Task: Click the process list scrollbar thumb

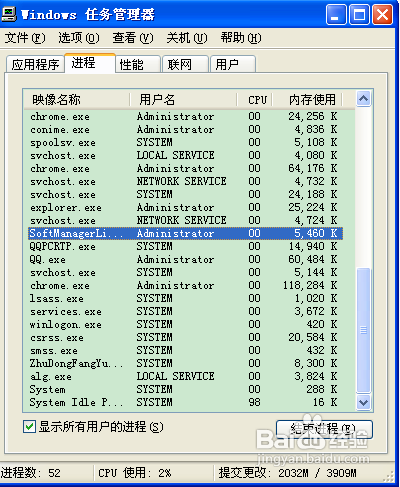Action: 363,330
